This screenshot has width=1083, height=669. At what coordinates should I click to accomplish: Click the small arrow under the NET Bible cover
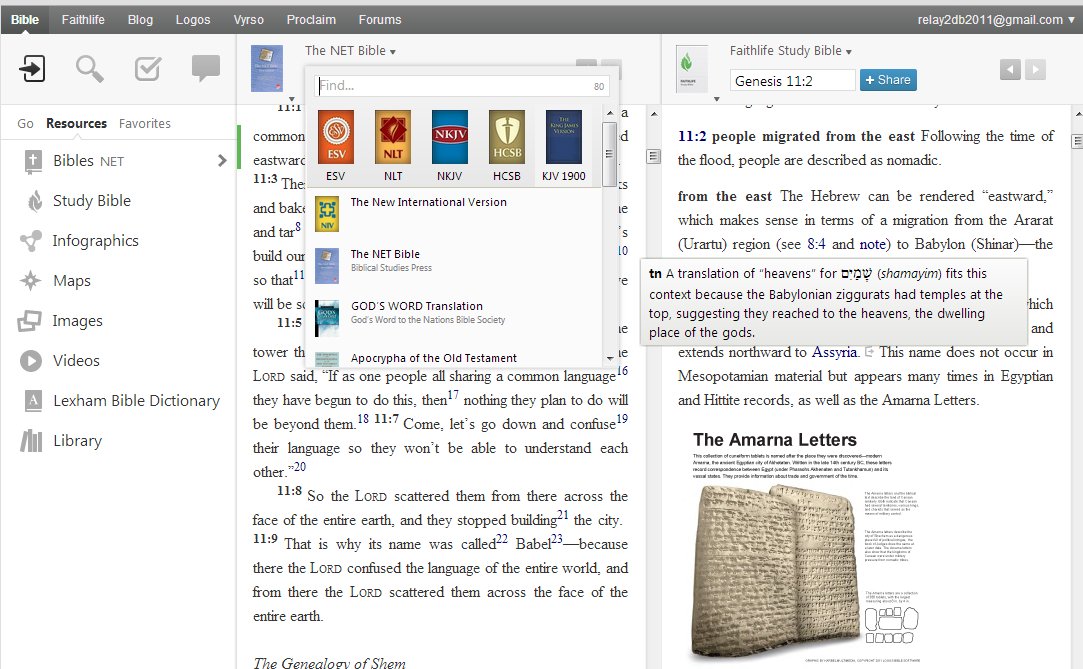(291, 99)
